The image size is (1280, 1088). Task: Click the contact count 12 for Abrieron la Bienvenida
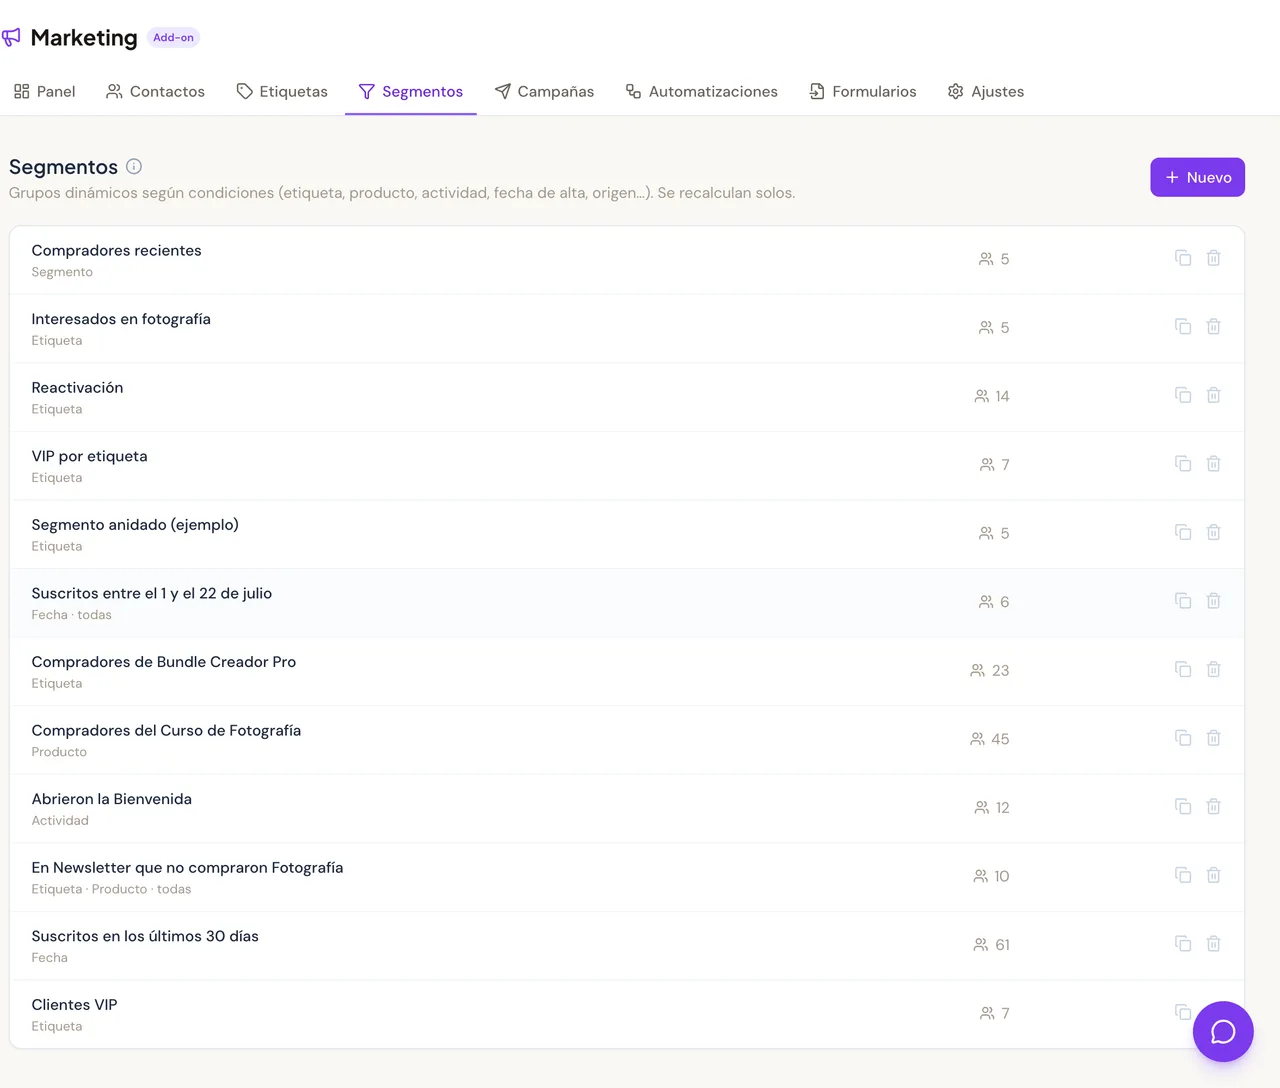(x=992, y=807)
